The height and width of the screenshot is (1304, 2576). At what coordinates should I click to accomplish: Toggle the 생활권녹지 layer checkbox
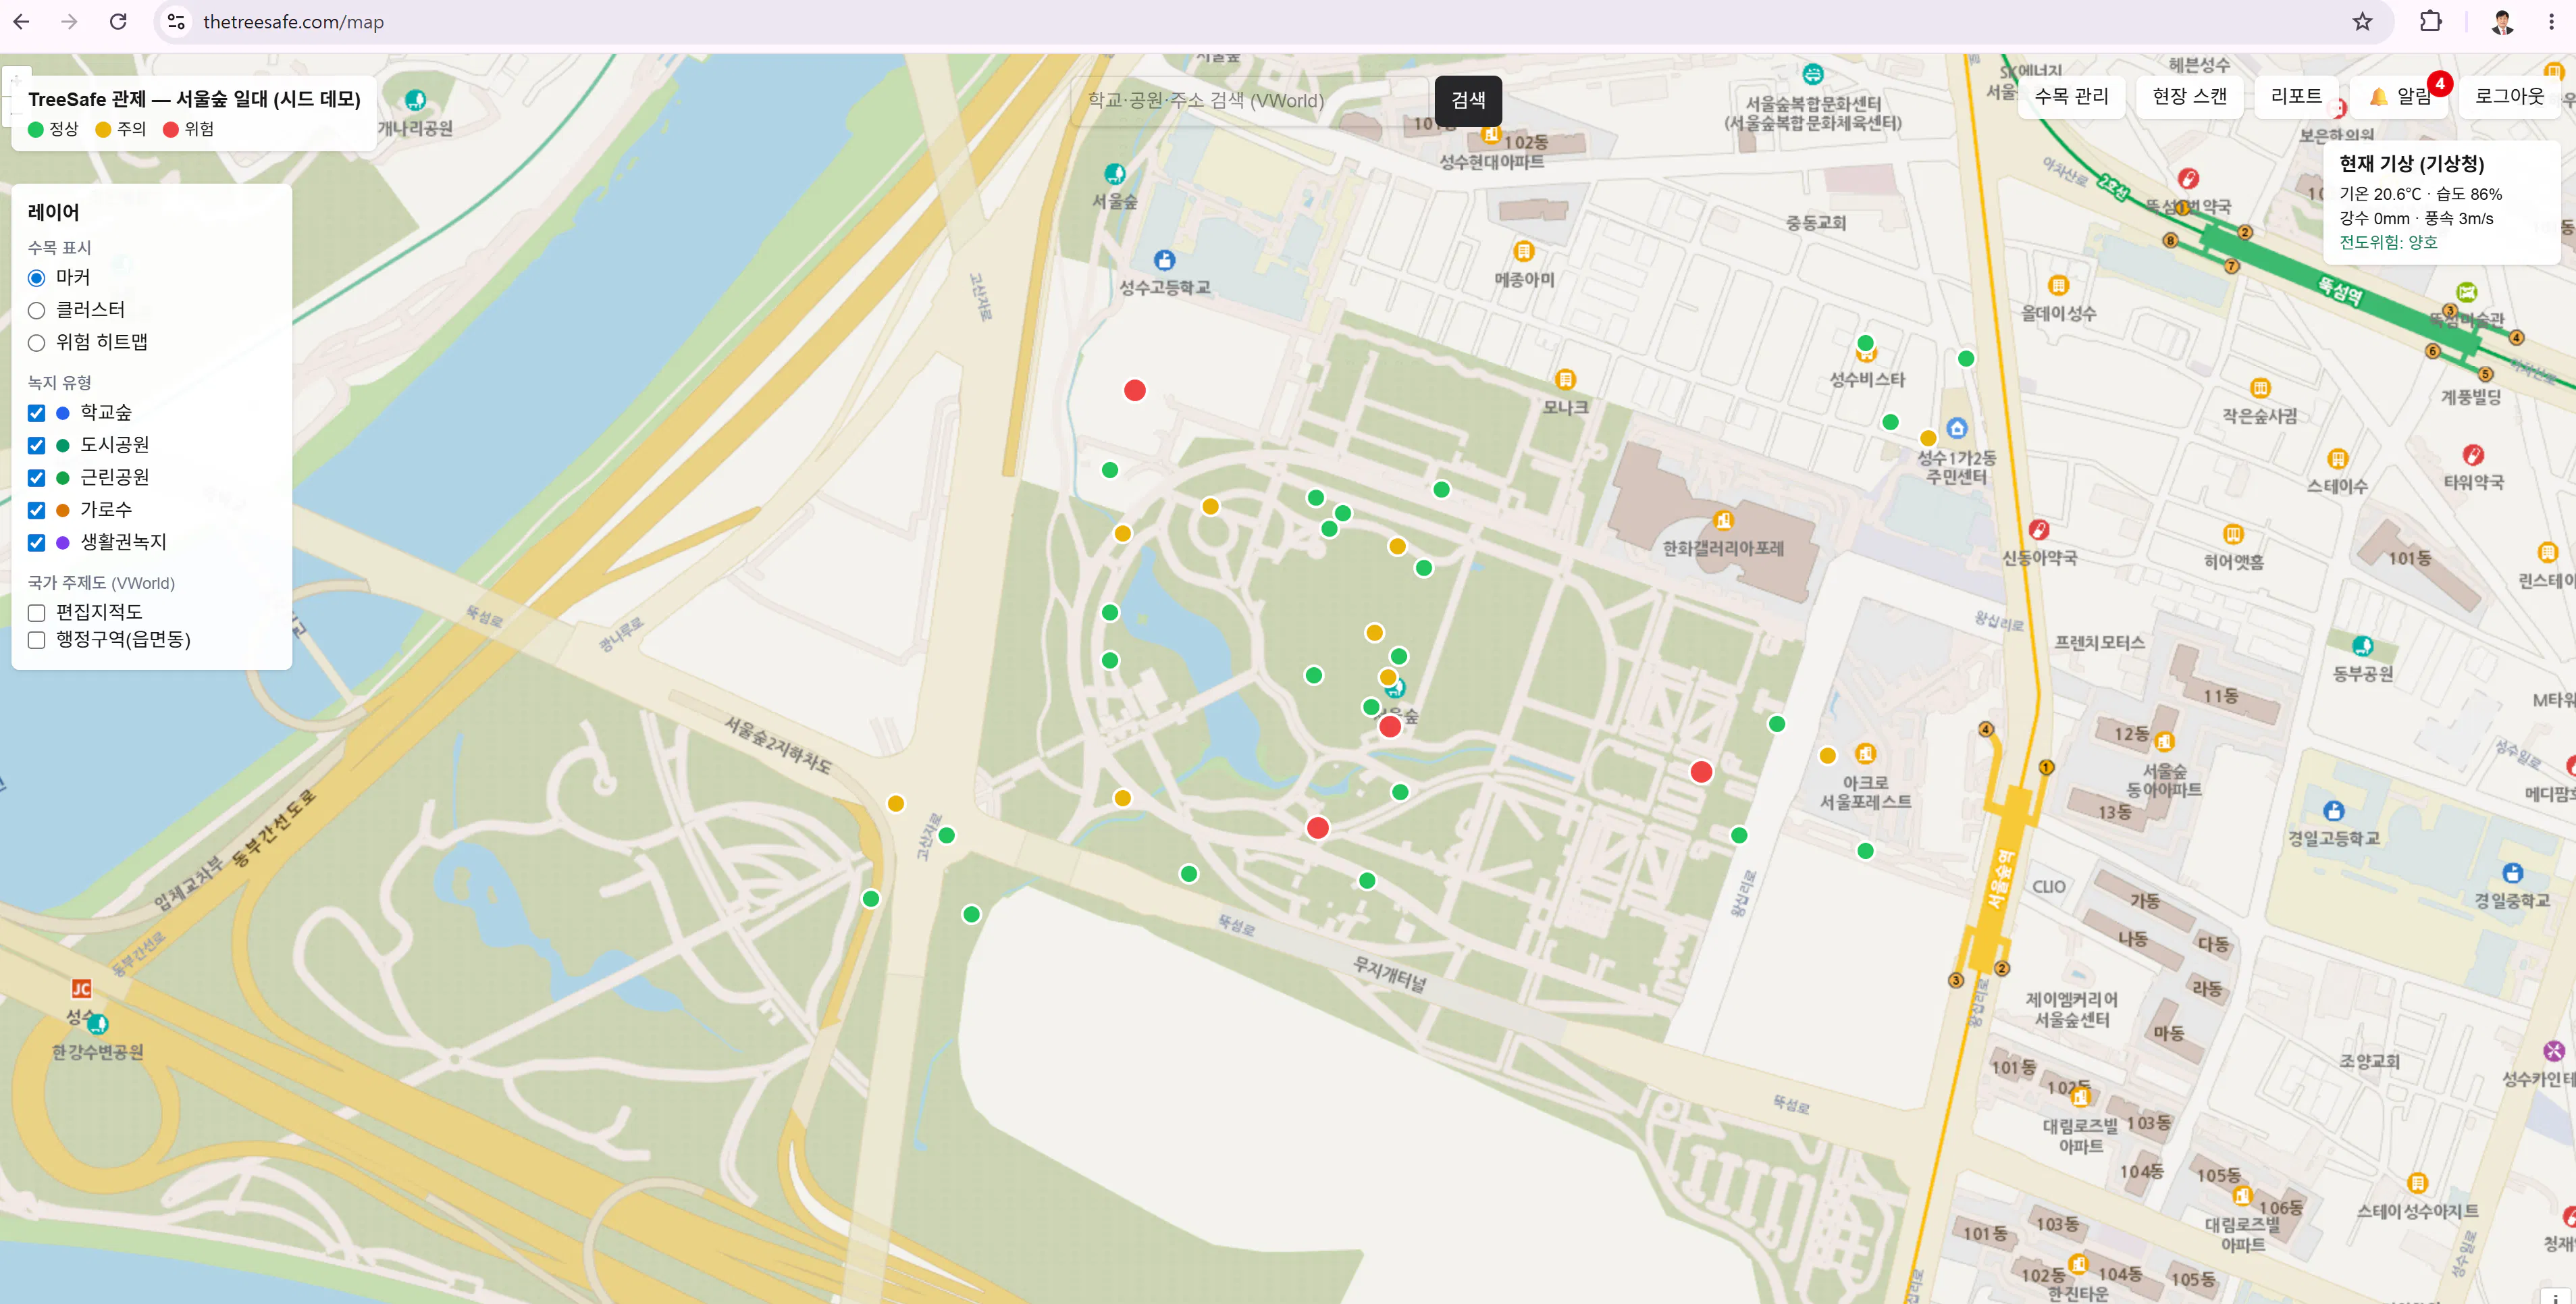coord(37,542)
